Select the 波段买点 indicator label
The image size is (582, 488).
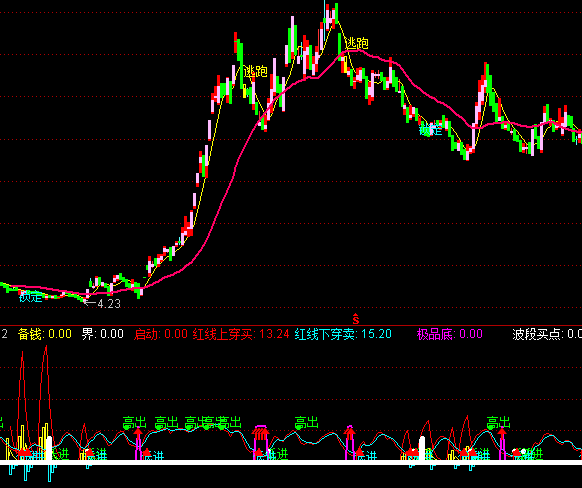(547, 334)
